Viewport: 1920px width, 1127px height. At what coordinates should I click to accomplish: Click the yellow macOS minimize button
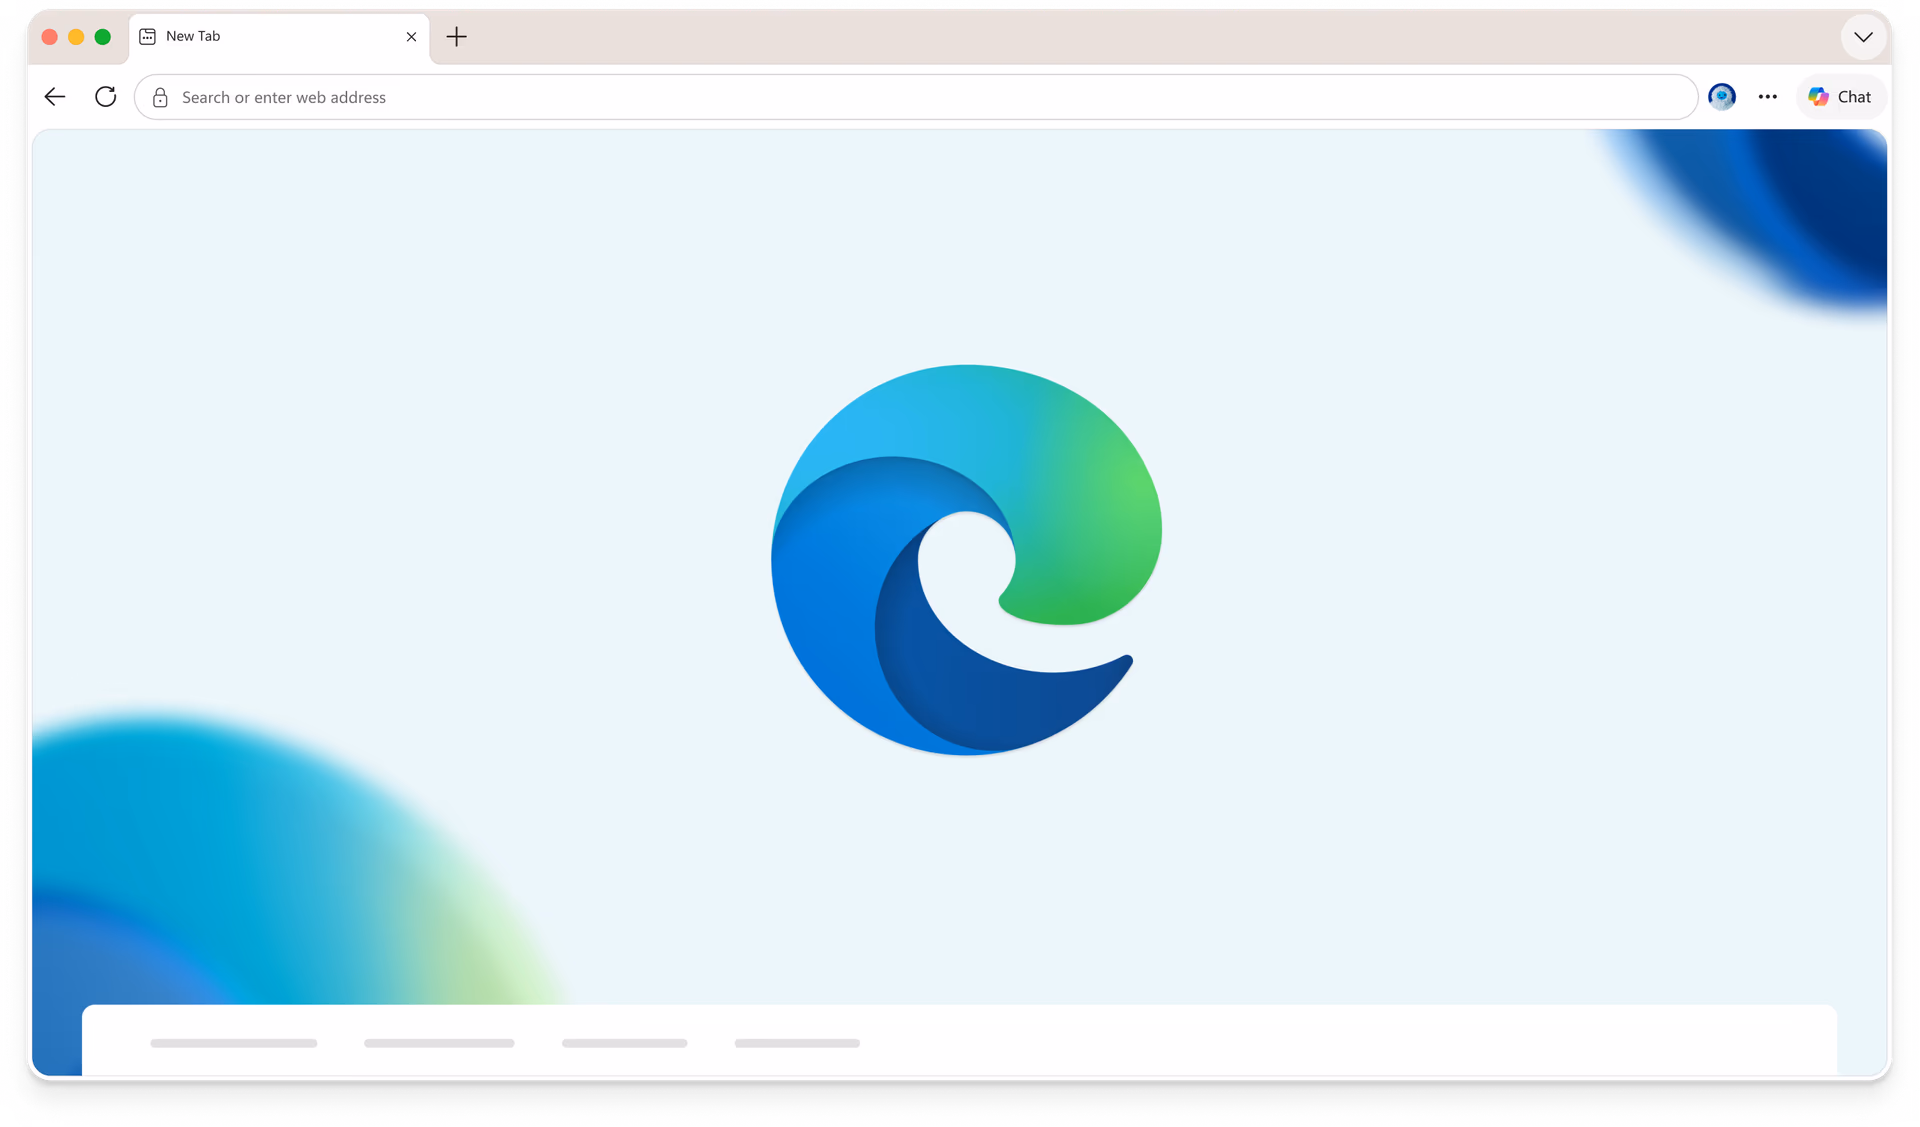(76, 37)
